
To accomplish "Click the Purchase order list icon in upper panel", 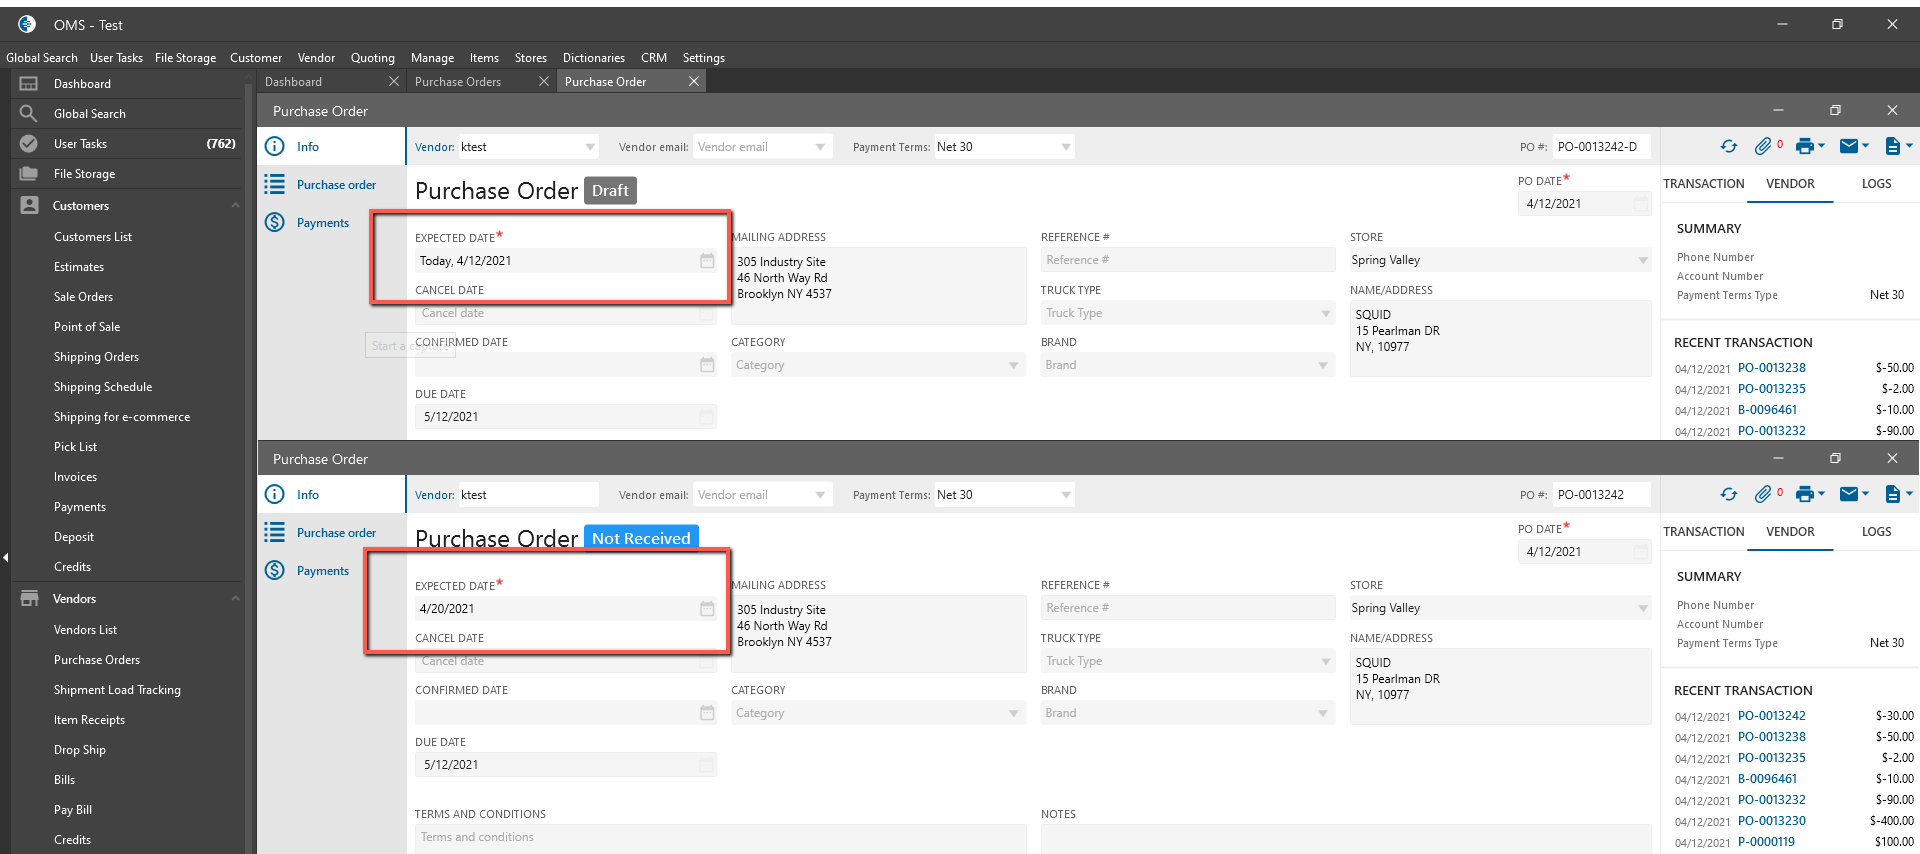I will pos(274,184).
